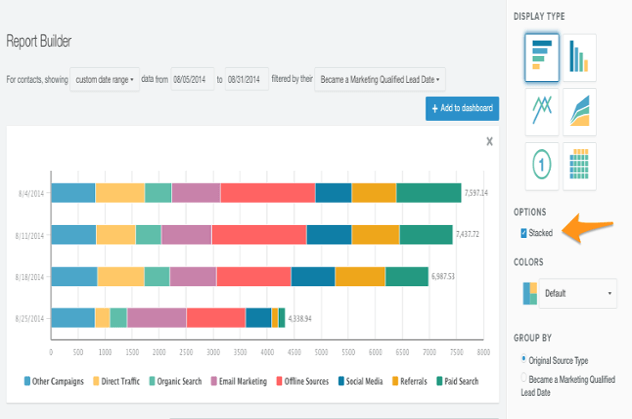
Task: Click the 7,597.14 total value label
Action: (476, 193)
